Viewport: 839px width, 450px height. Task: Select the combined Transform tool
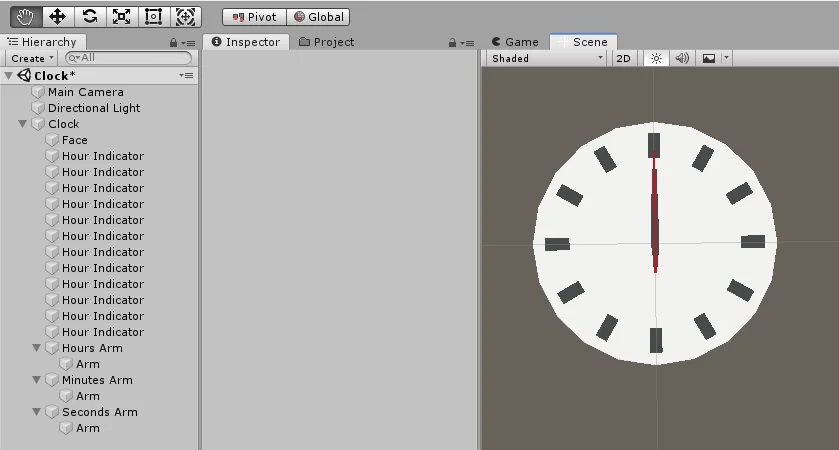click(186, 17)
